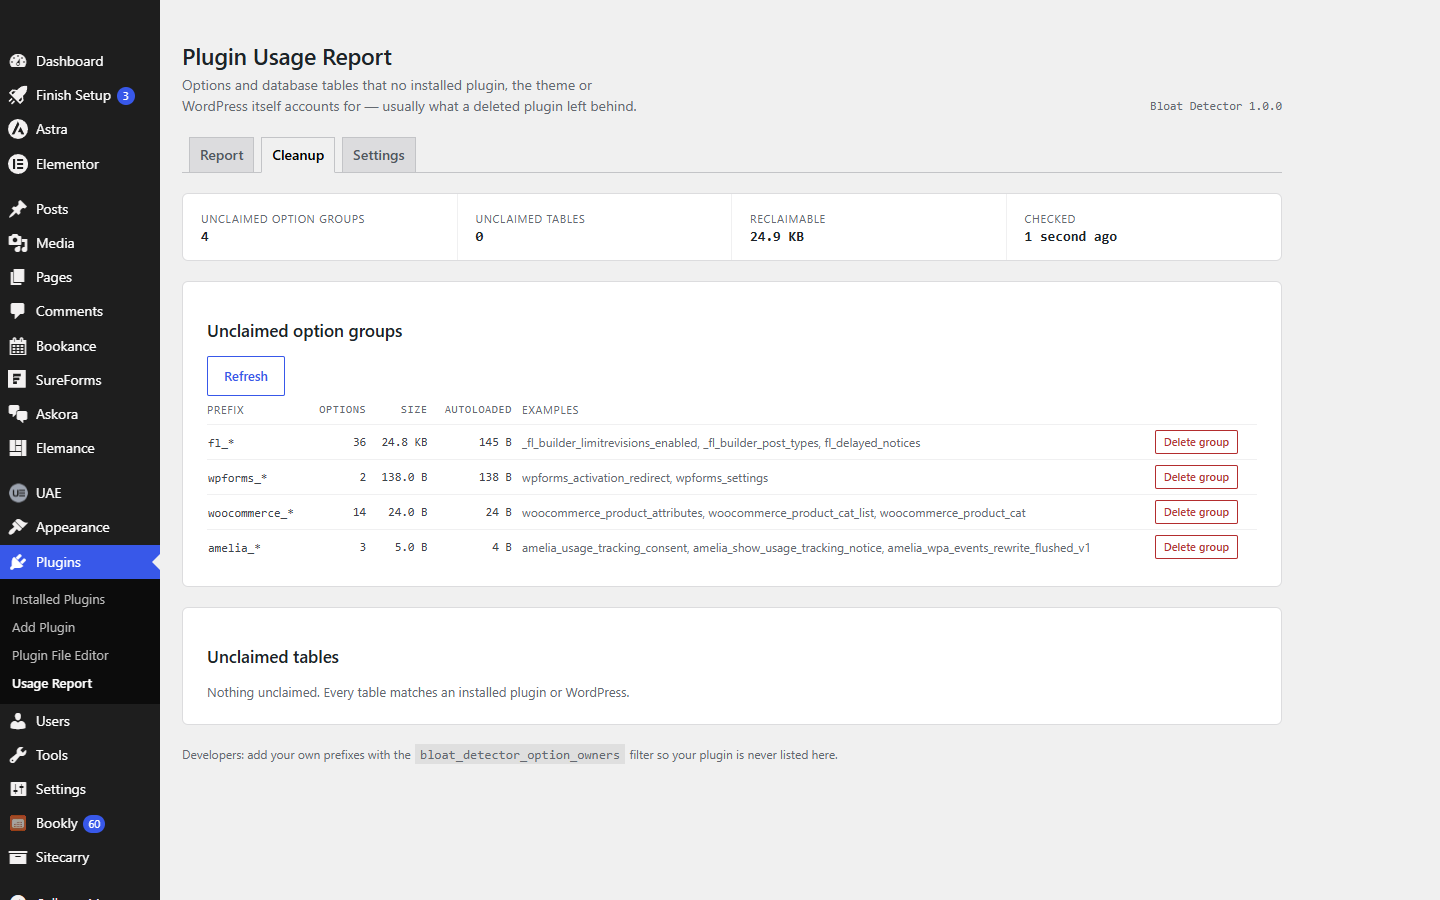Delete the fl_* option group
Viewport: 1440px width, 900px height.
(x=1196, y=442)
